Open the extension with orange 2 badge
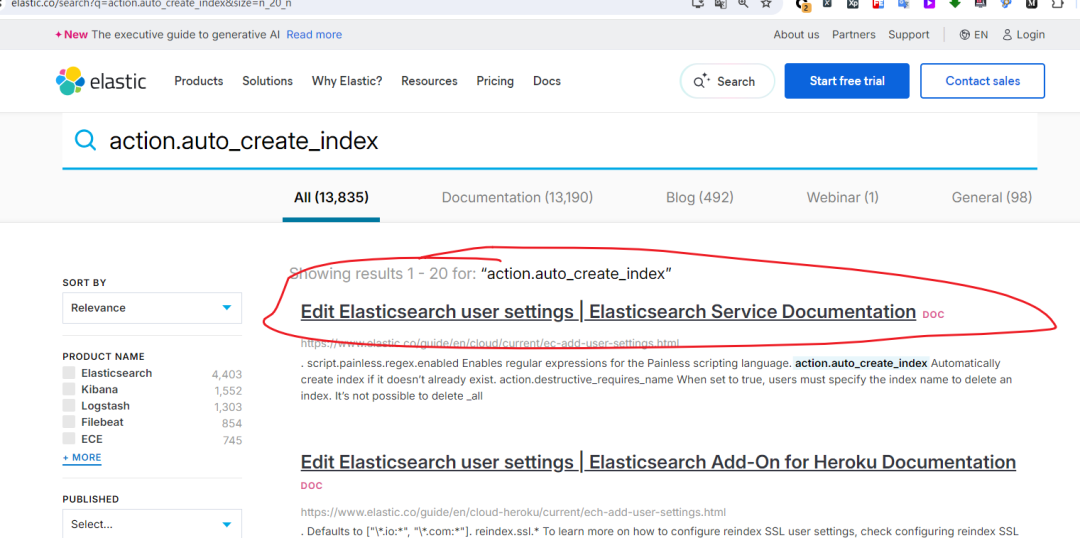1080x538 pixels. (x=802, y=4)
